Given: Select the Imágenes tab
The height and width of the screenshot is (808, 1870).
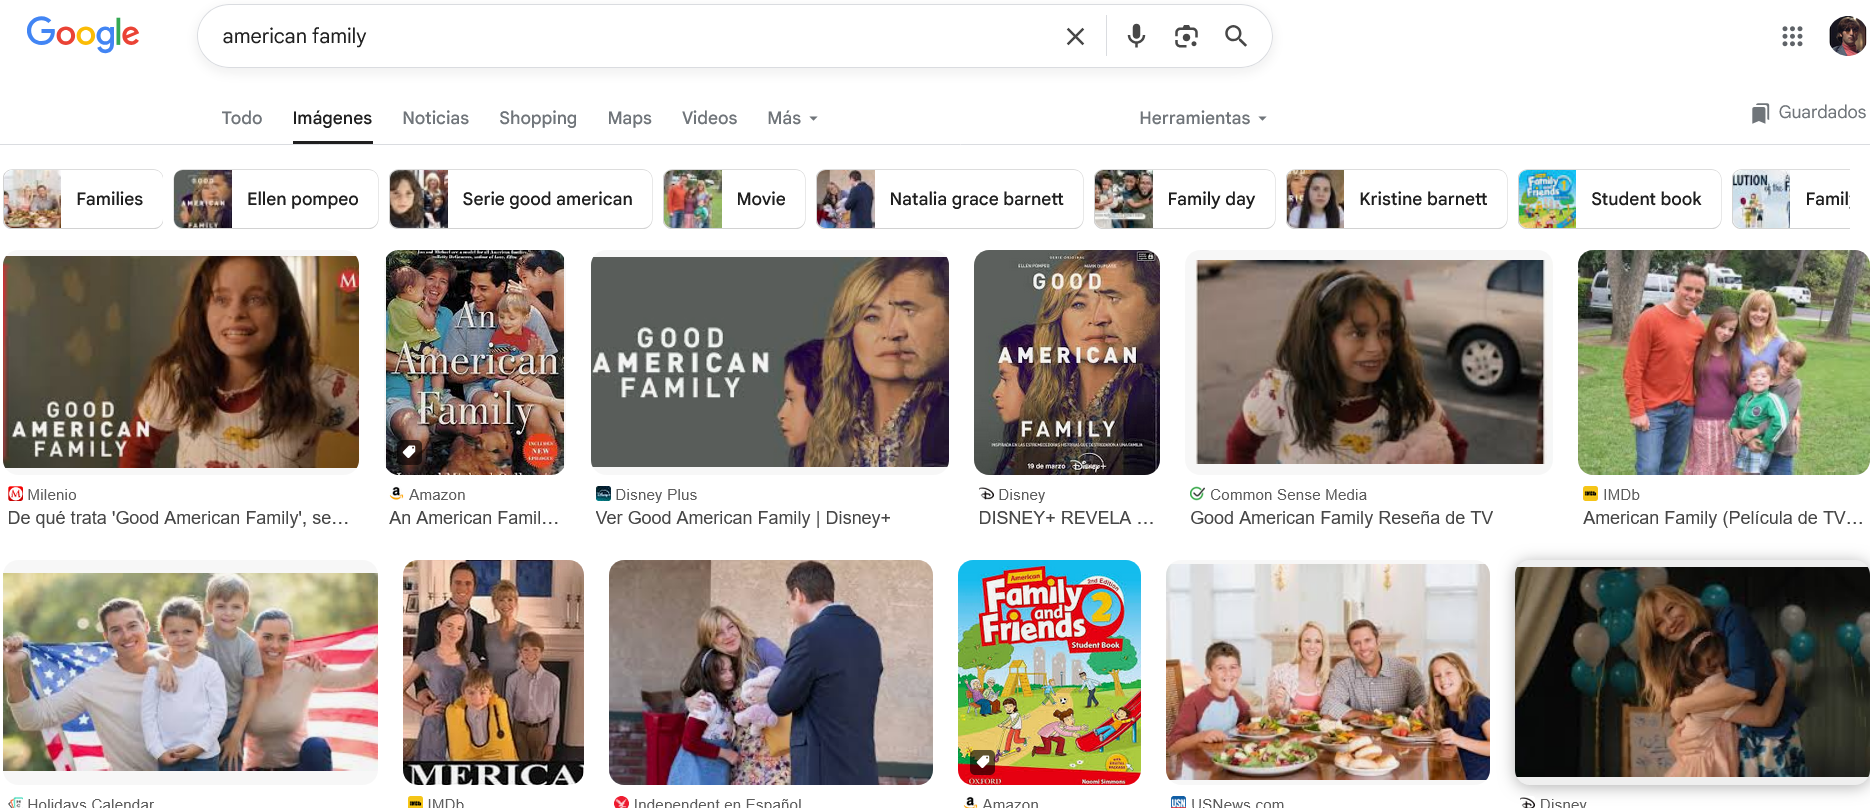Looking at the screenshot, I should (x=332, y=118).
